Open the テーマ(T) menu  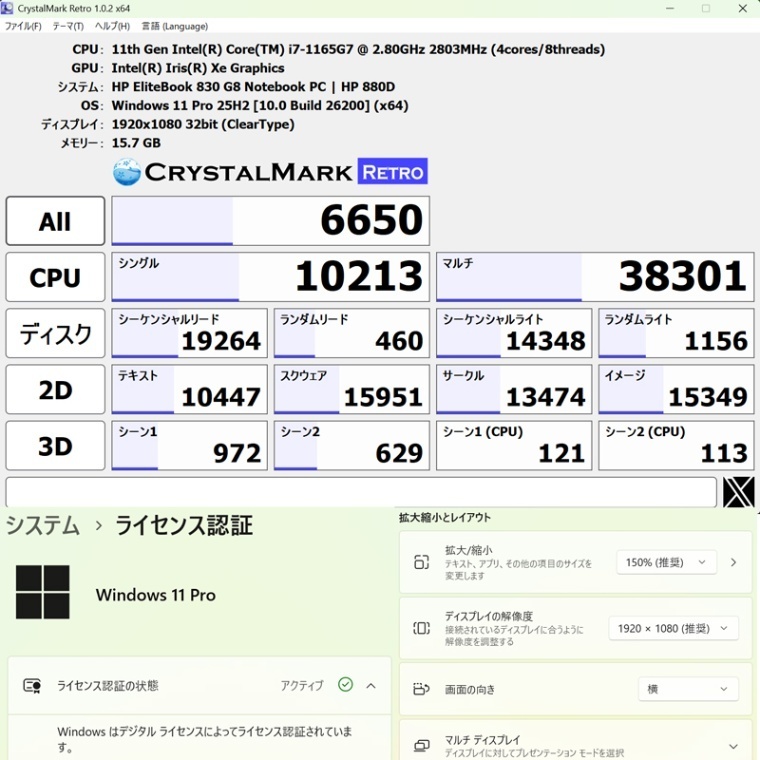(x=68, y=26)
